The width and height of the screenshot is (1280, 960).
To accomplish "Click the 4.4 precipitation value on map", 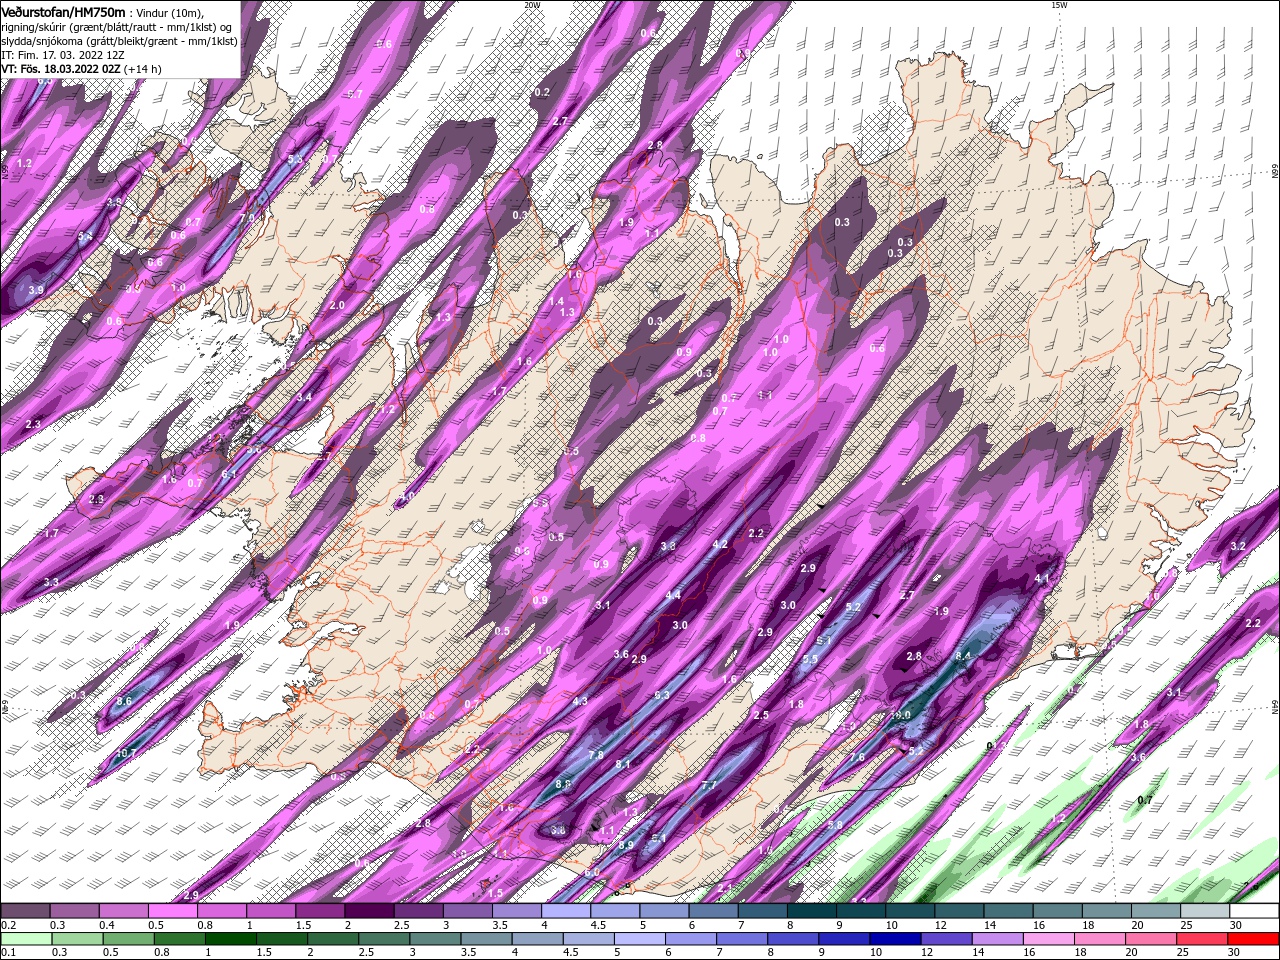I will 673,595.
